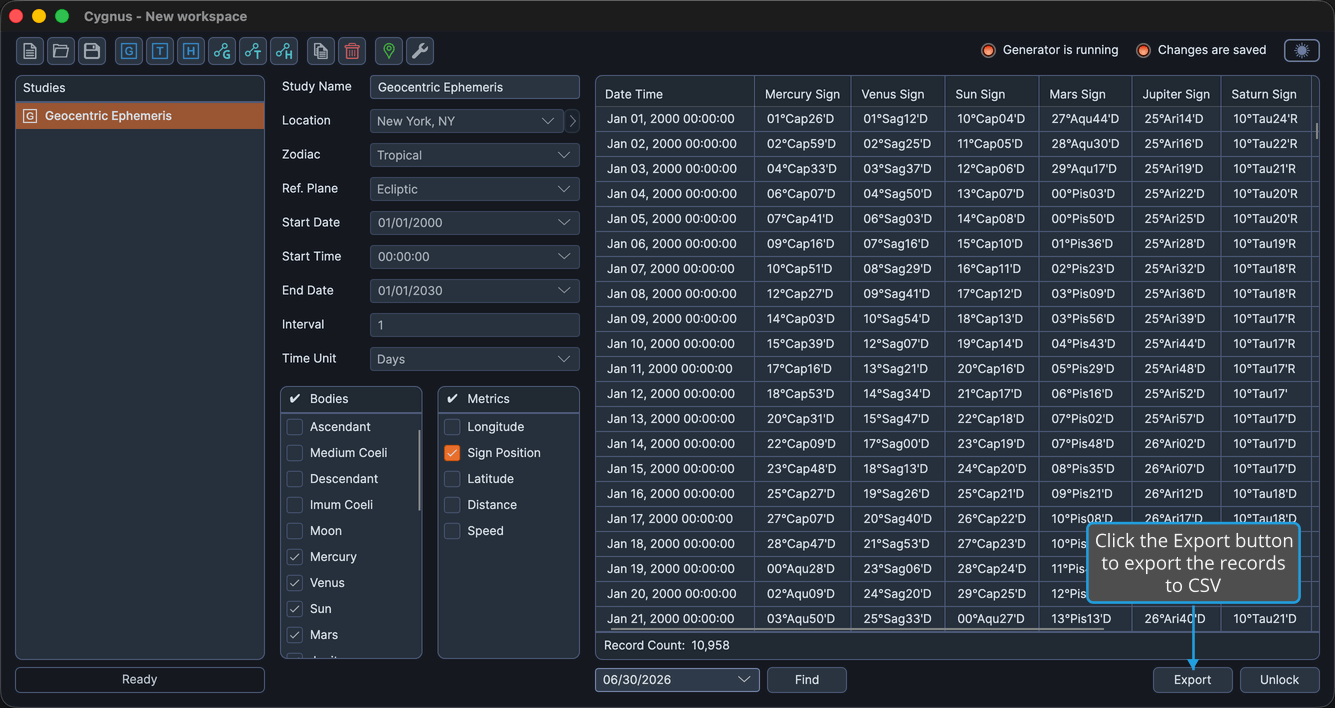Open a workspace with the folder icon
Screen dimensions: 1335x708
[61, 51]
